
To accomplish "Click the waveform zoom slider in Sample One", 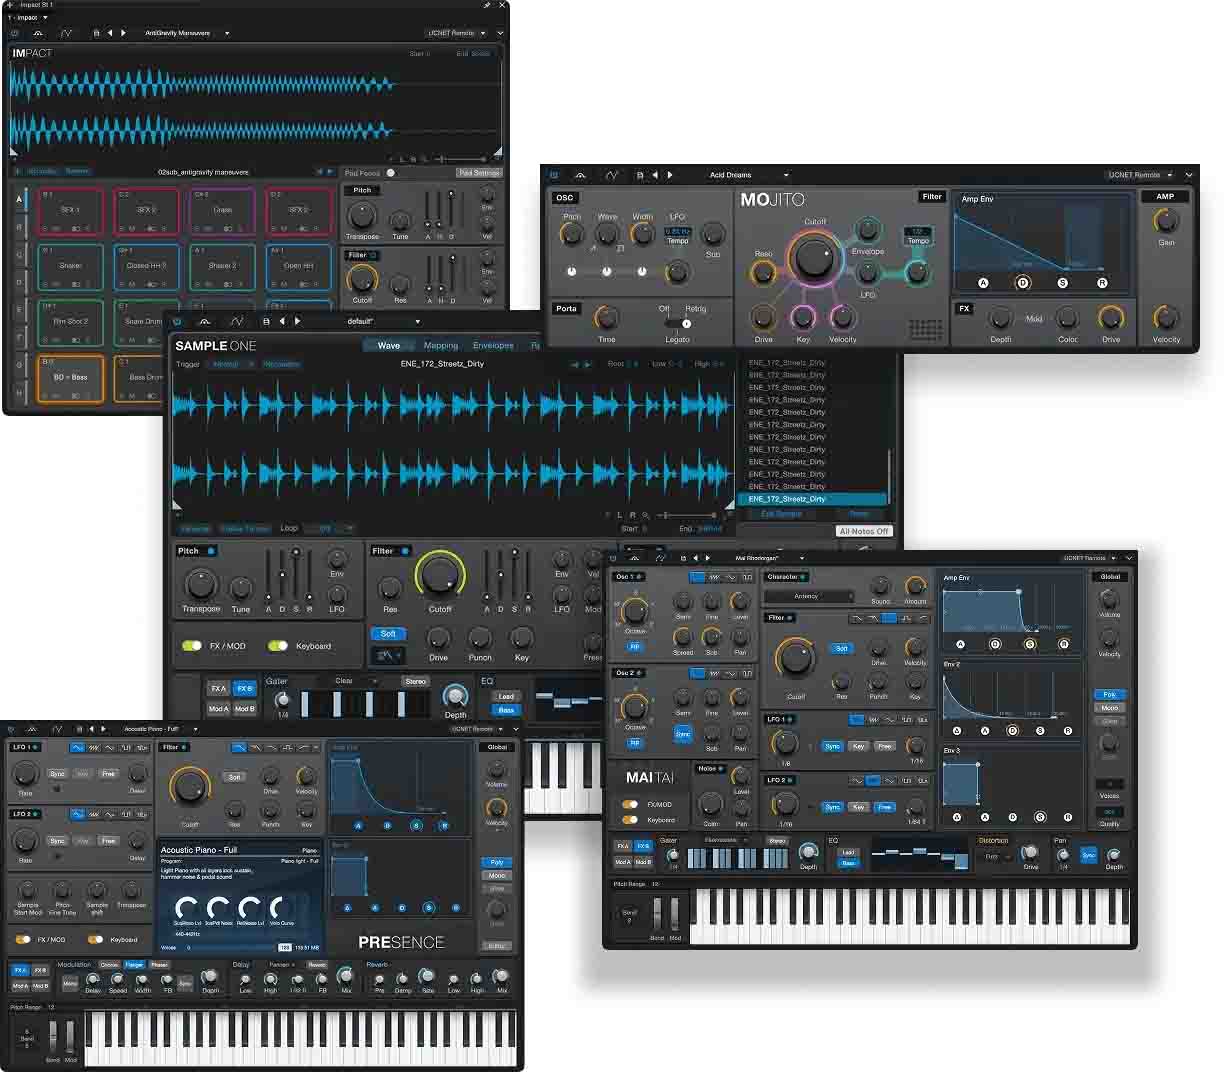I will point(686,515).
